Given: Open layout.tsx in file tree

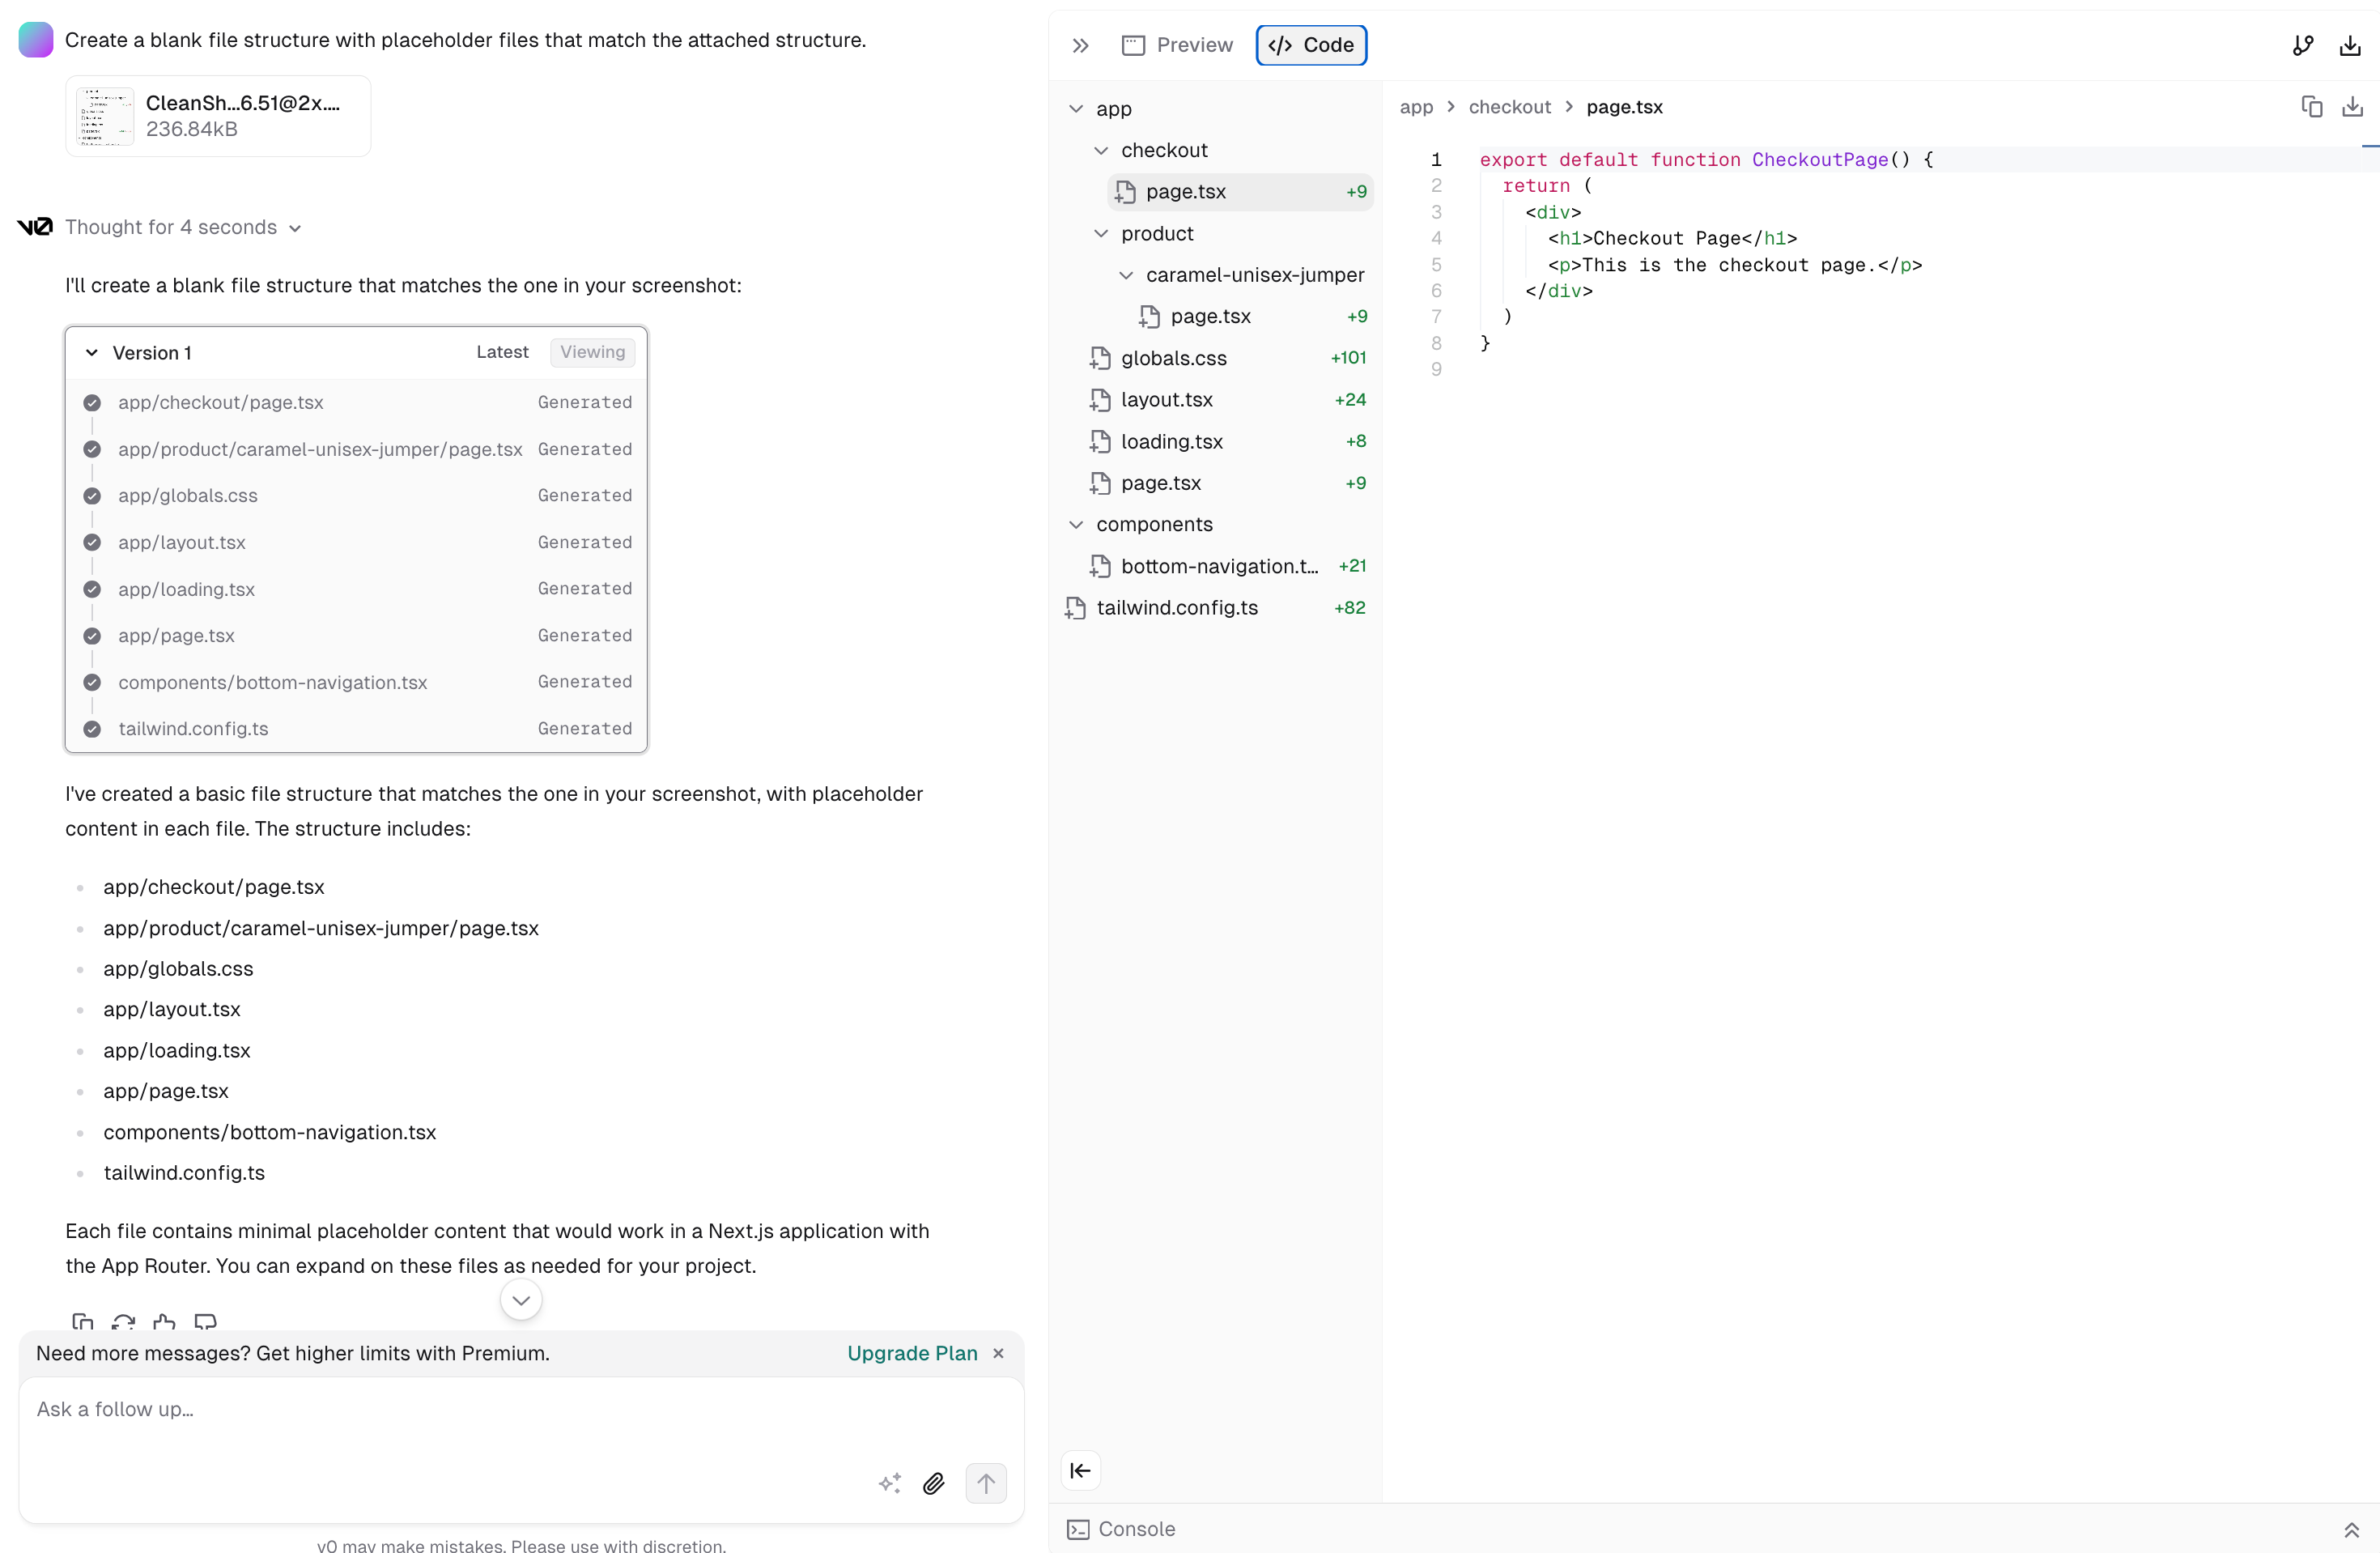Looking at the screenshot, I should click(1228, 399).
